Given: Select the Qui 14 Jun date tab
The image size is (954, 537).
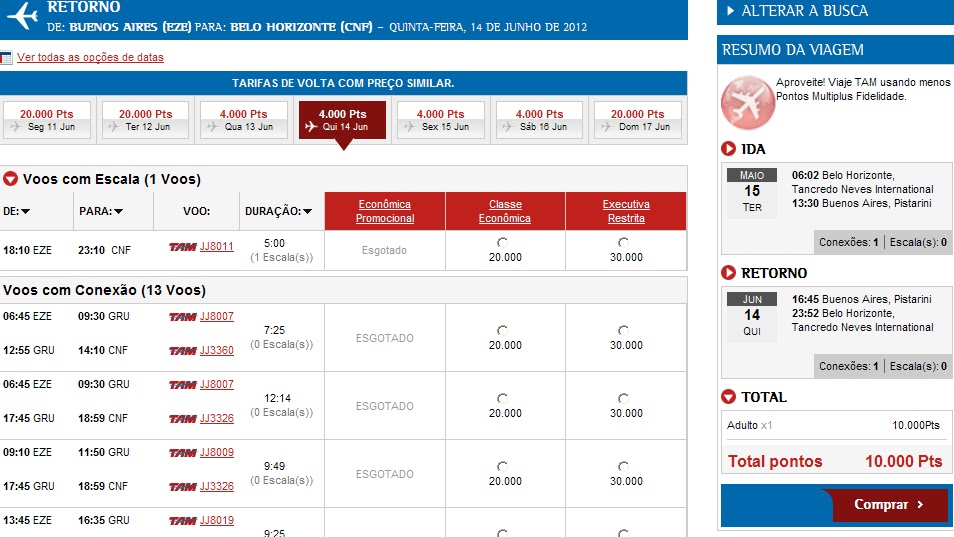Looking at the screenshot, I should (343, 120).
